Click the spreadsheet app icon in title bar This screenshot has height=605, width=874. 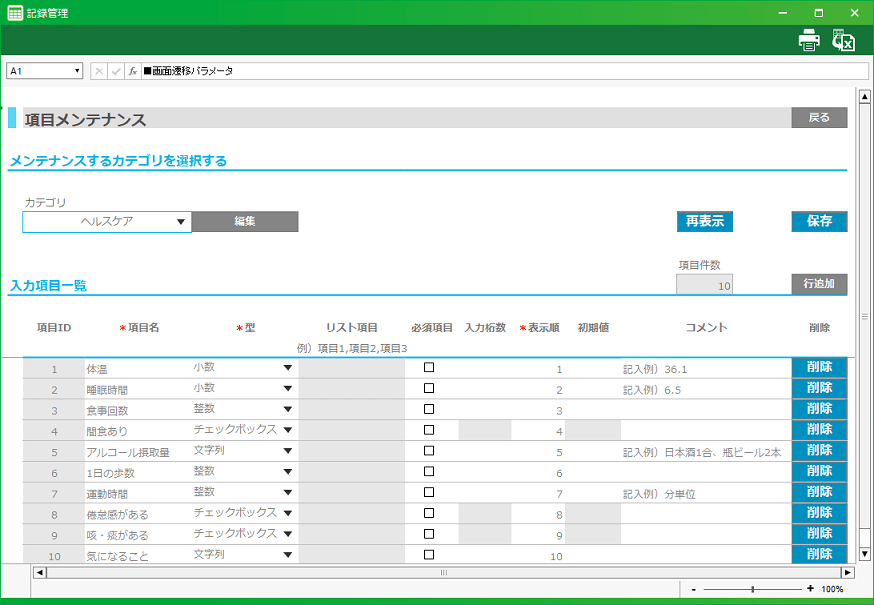(13, 13)
